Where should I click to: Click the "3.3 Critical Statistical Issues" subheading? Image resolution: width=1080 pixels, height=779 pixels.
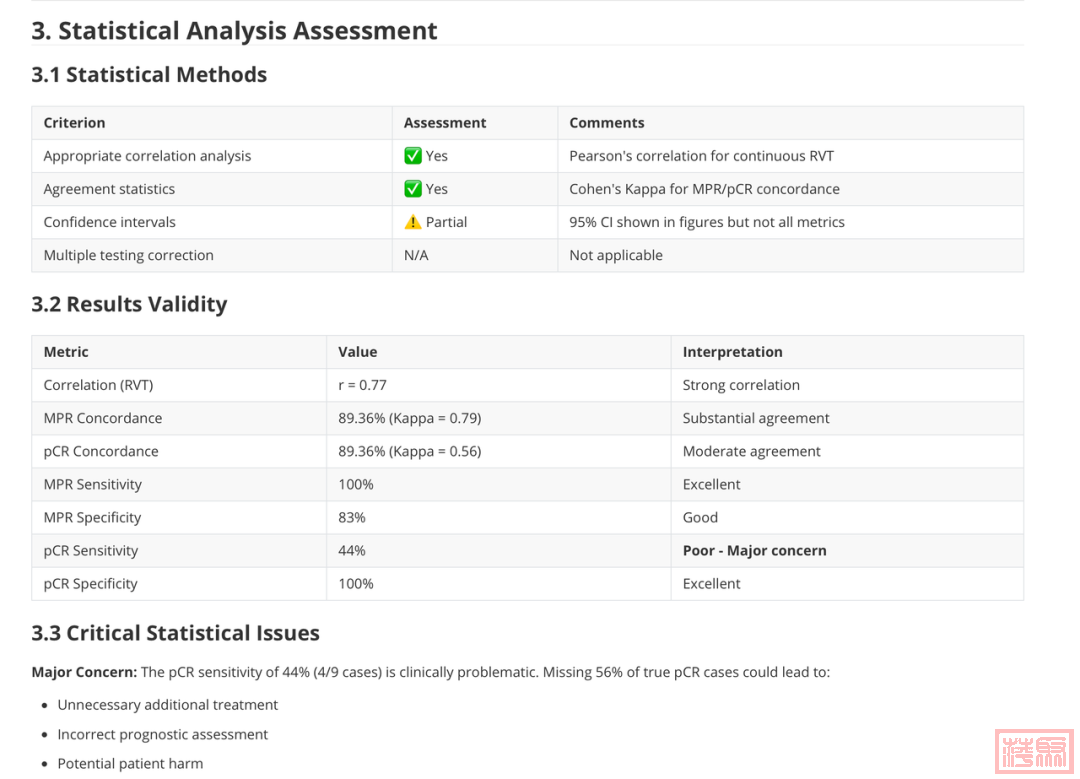(175, 633)
